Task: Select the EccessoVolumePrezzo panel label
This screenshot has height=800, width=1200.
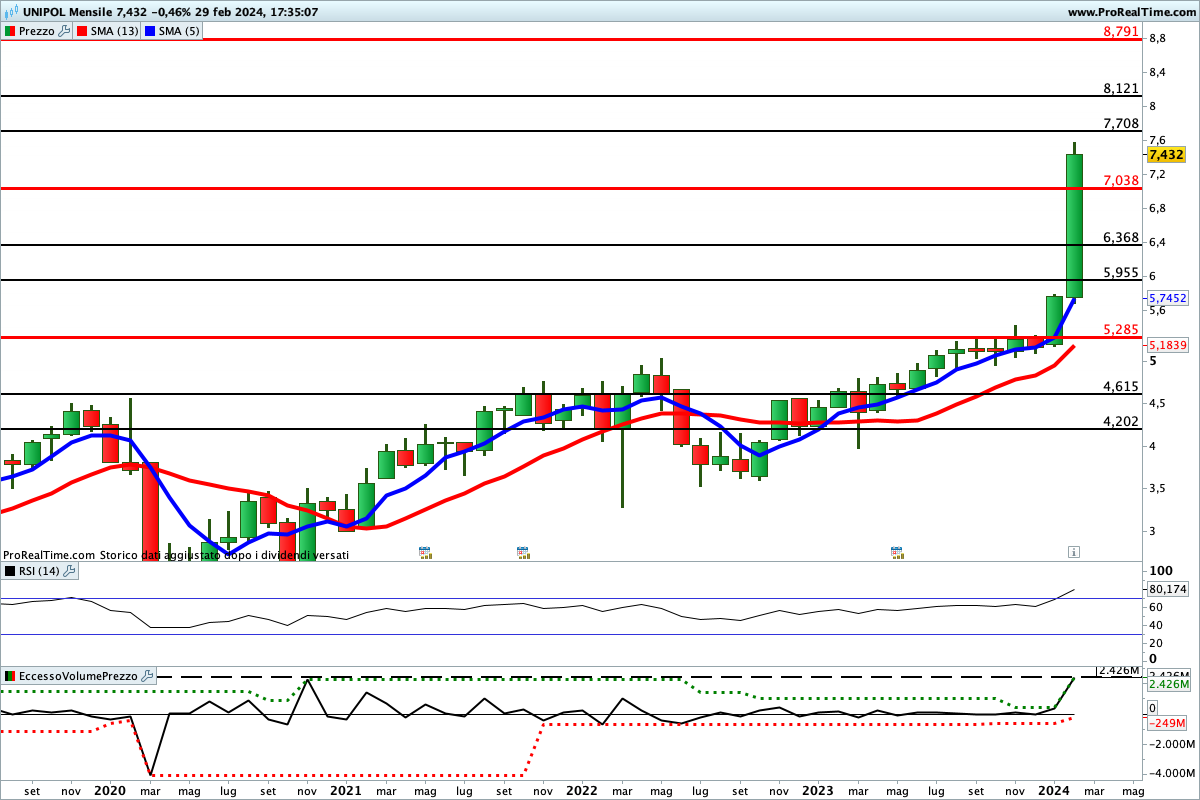Action: point(78,676)
